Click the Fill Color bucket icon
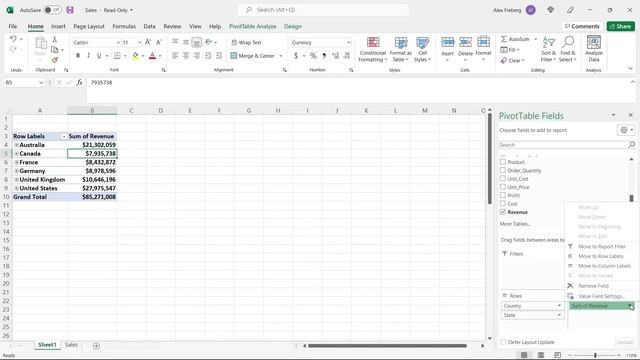This screenshot has height=360, width=640. [135, 56]
